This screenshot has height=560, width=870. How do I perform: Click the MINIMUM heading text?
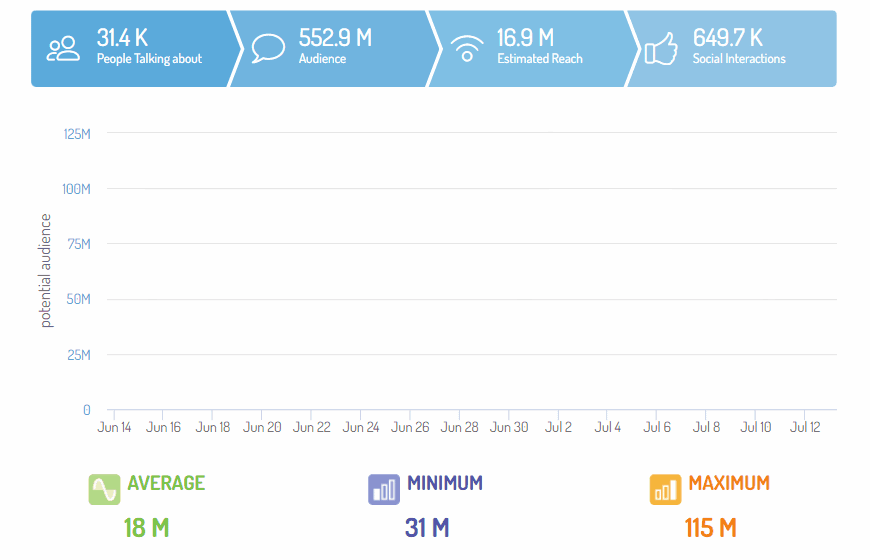tap(445, 484)
